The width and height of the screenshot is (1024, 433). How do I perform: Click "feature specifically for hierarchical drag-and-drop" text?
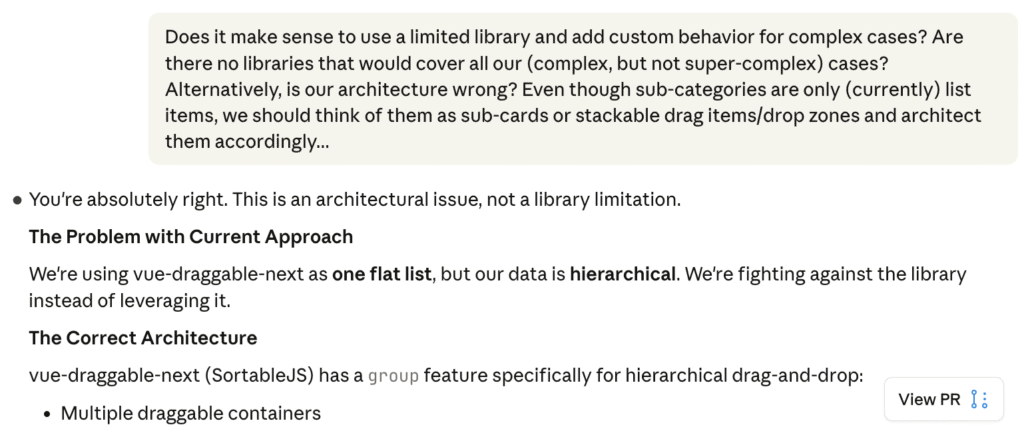pos(642,377)
